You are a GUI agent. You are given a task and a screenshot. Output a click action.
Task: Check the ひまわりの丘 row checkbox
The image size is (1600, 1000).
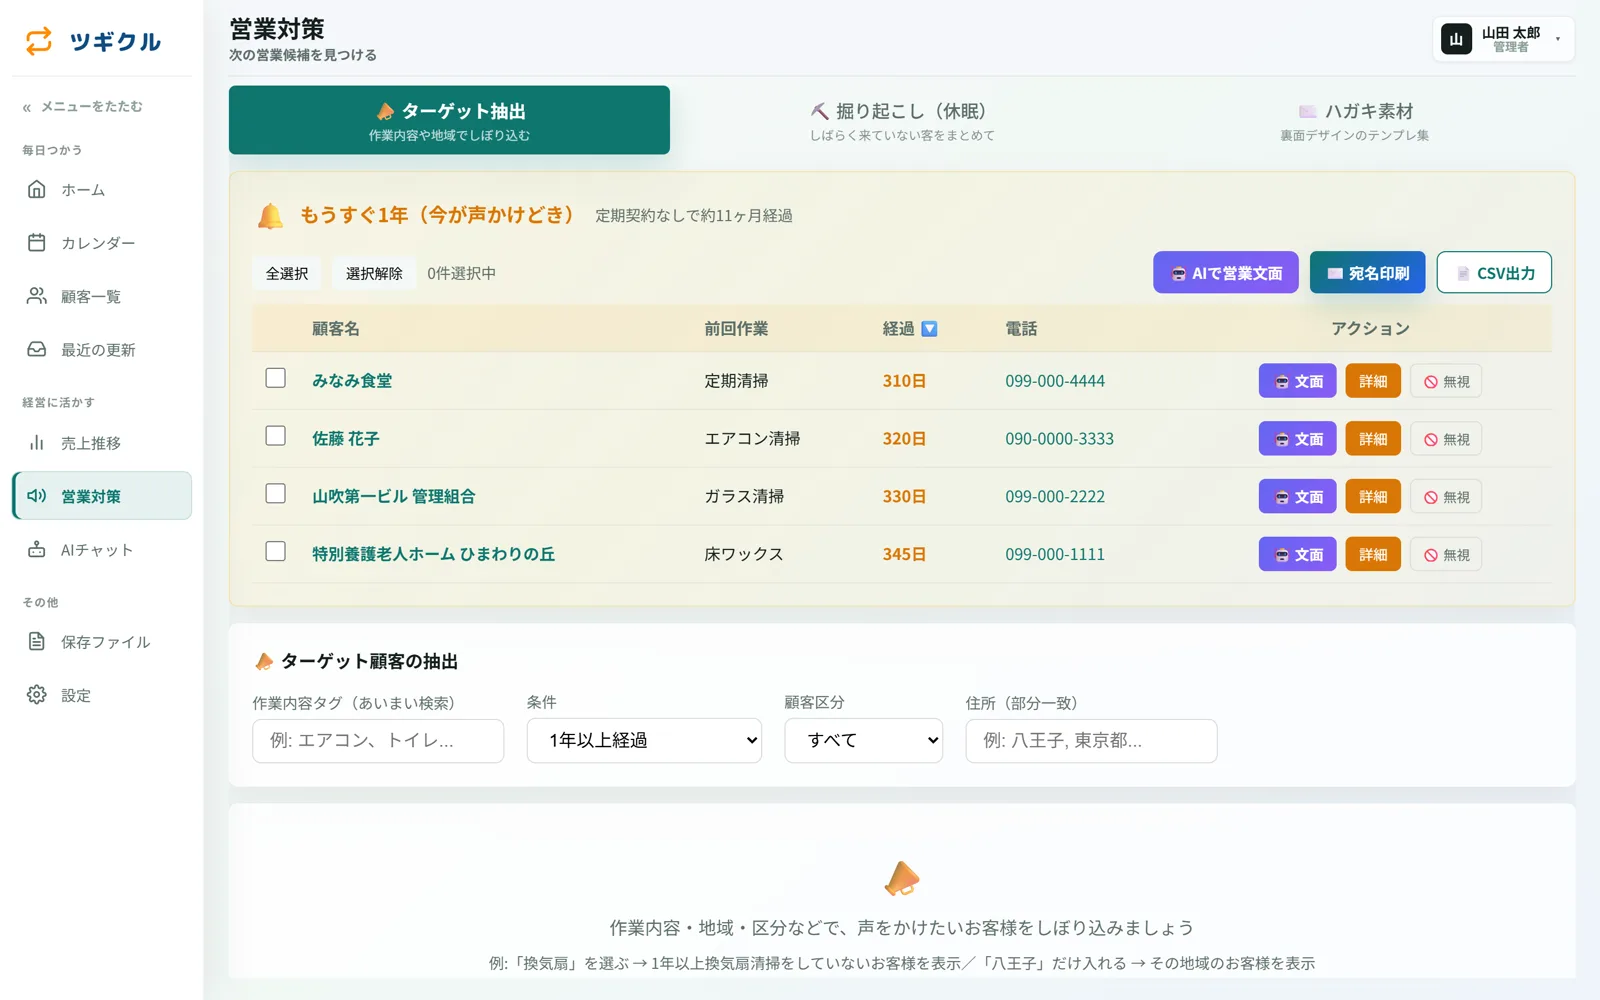(x=276, y=552)
